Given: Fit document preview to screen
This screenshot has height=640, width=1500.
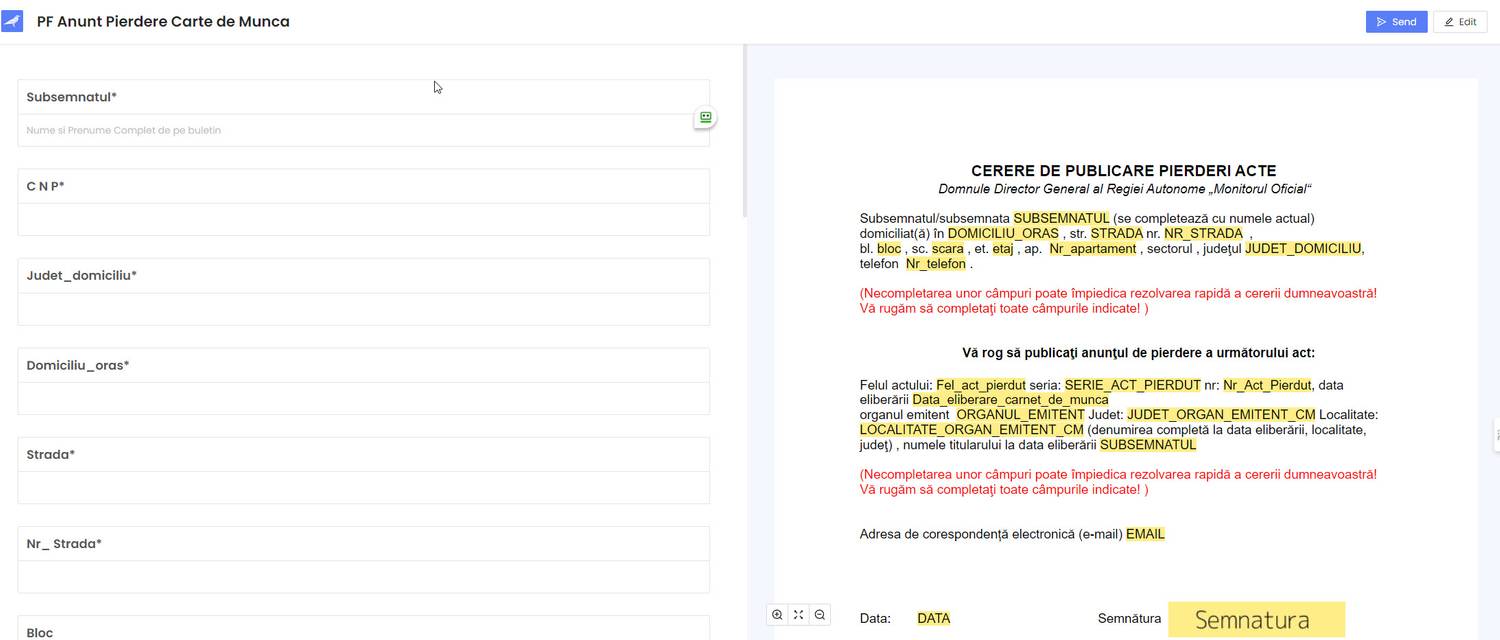Looking at the screenshot, I should (x=798, y=615).
